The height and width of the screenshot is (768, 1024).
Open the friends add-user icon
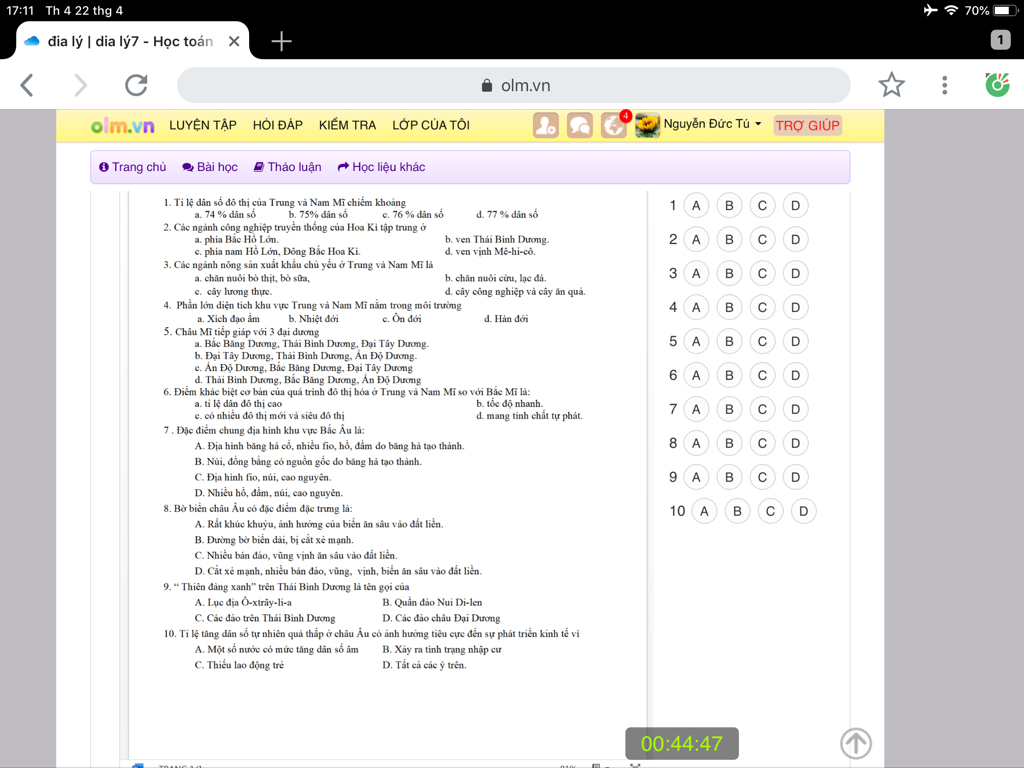[x=545, y=125]
